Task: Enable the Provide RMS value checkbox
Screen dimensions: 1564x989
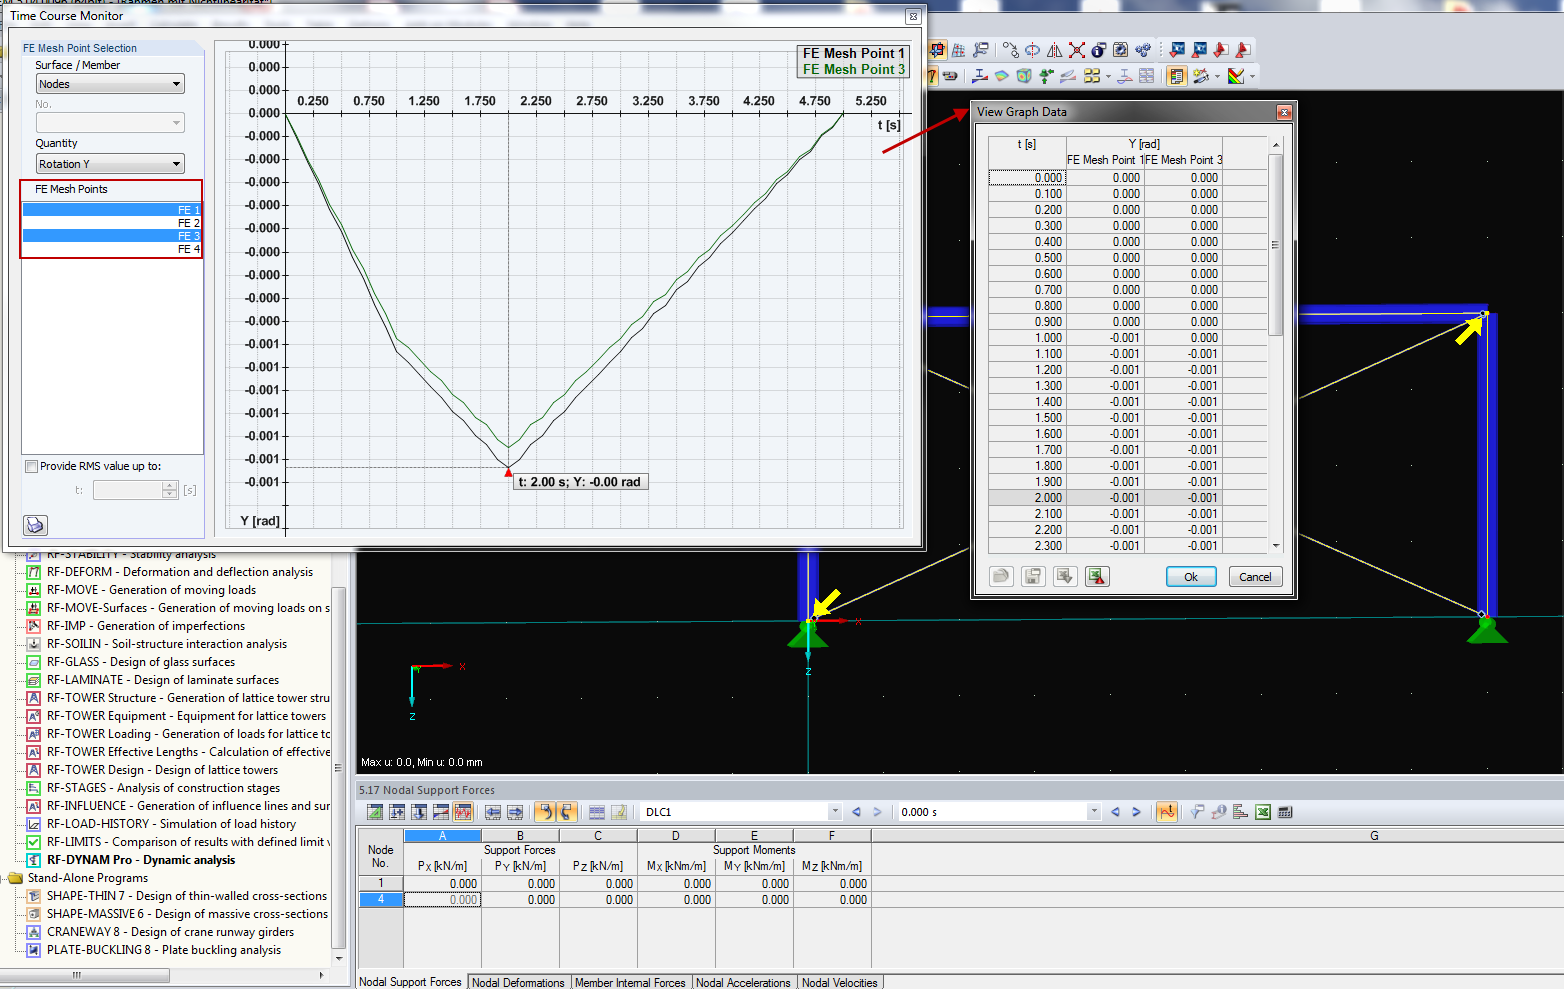Action: tap(32, 466)
